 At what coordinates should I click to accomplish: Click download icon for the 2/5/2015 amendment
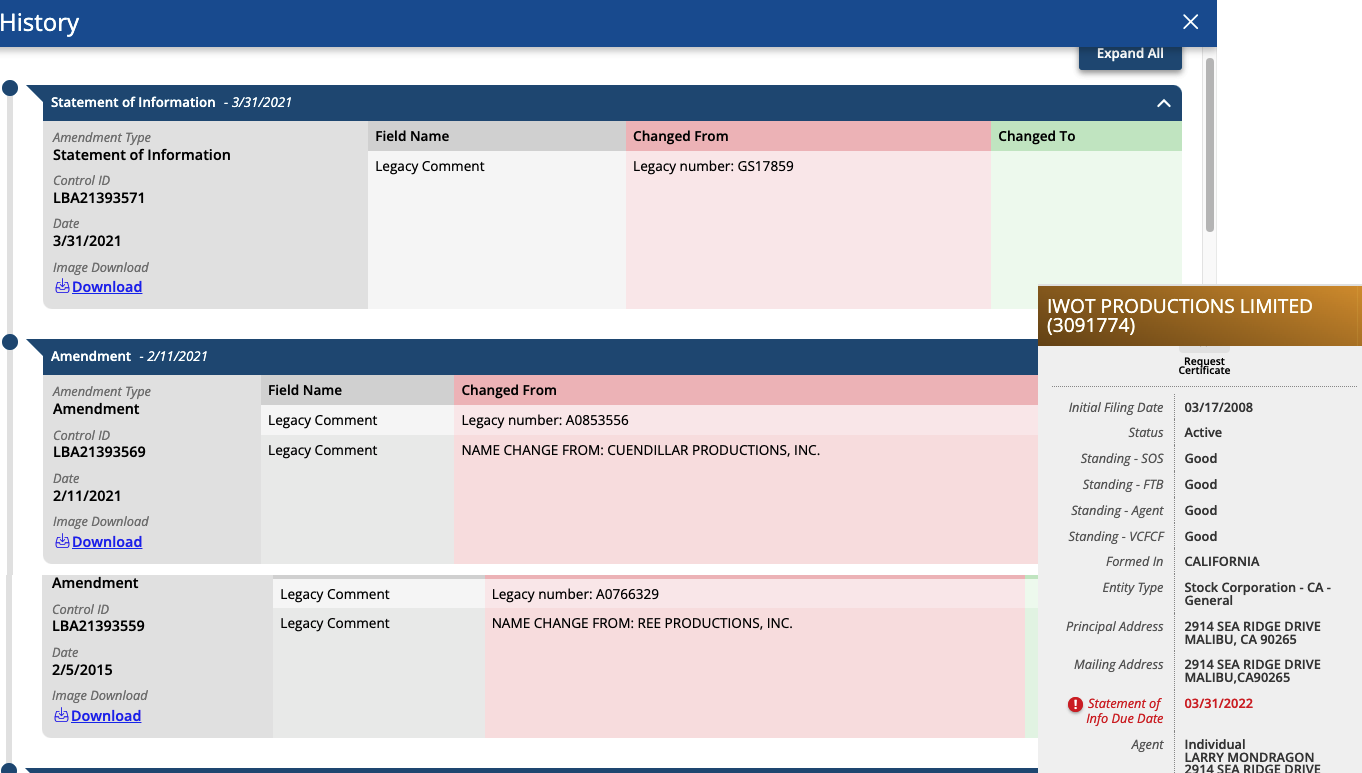61,716
